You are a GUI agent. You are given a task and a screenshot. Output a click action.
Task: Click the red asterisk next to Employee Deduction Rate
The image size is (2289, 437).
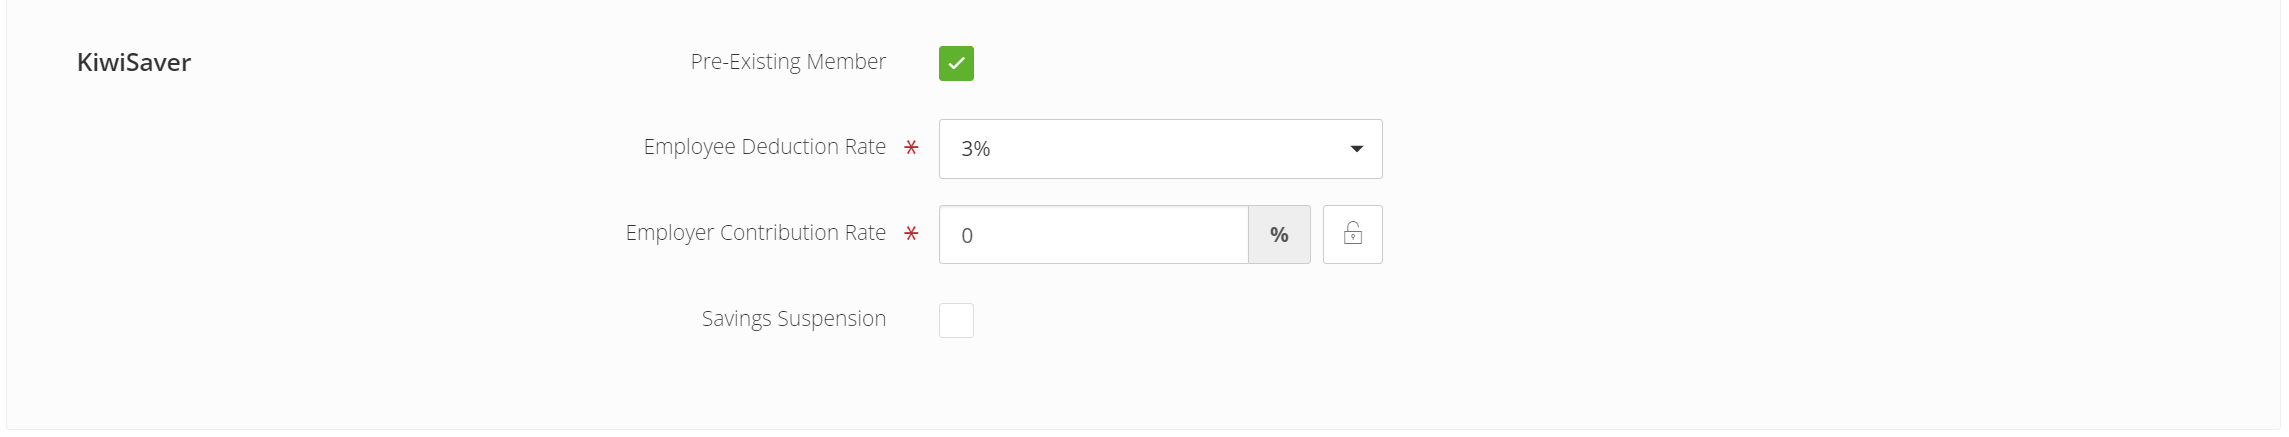(x=911, y=148)
